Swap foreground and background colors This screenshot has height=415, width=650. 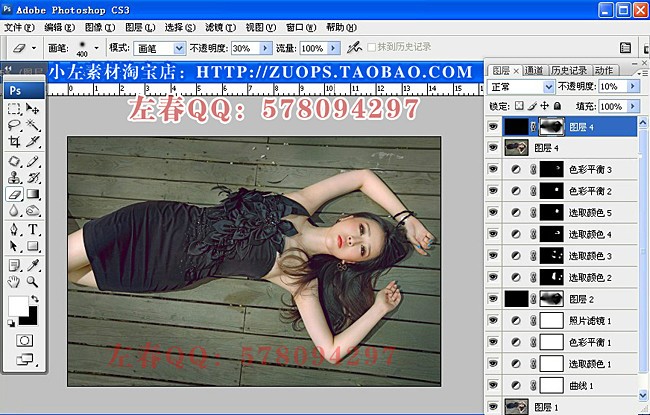click(x=35, y=299)
